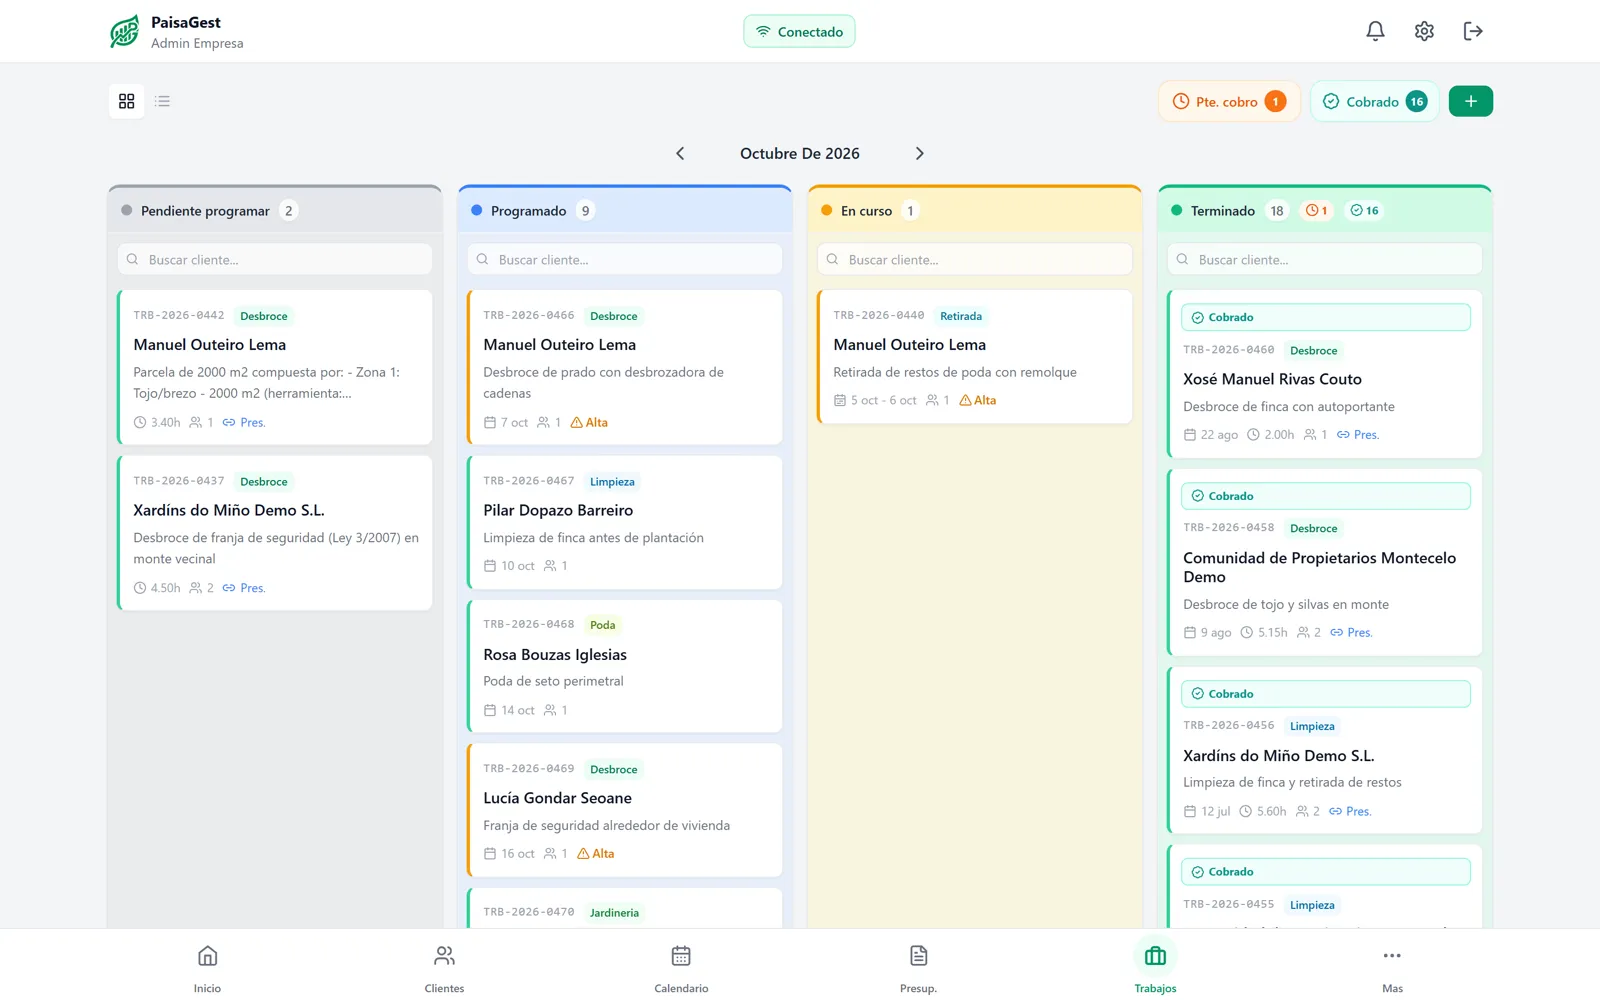Screen dimensions: 1600x1000
Task: Open Rosa Bouzas Iglesias job card
Action: click(x=625, y=666)
